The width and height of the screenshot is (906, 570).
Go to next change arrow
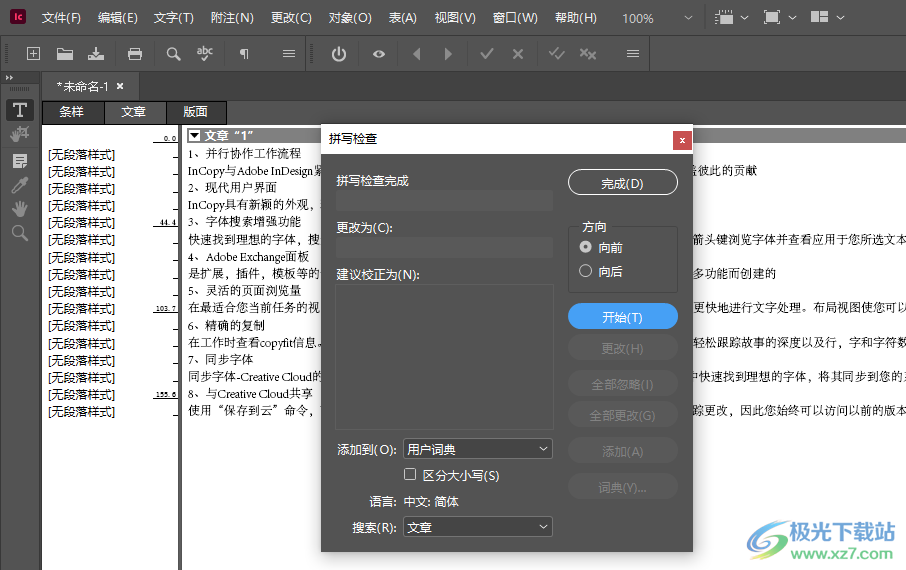(x=448, y=54)
